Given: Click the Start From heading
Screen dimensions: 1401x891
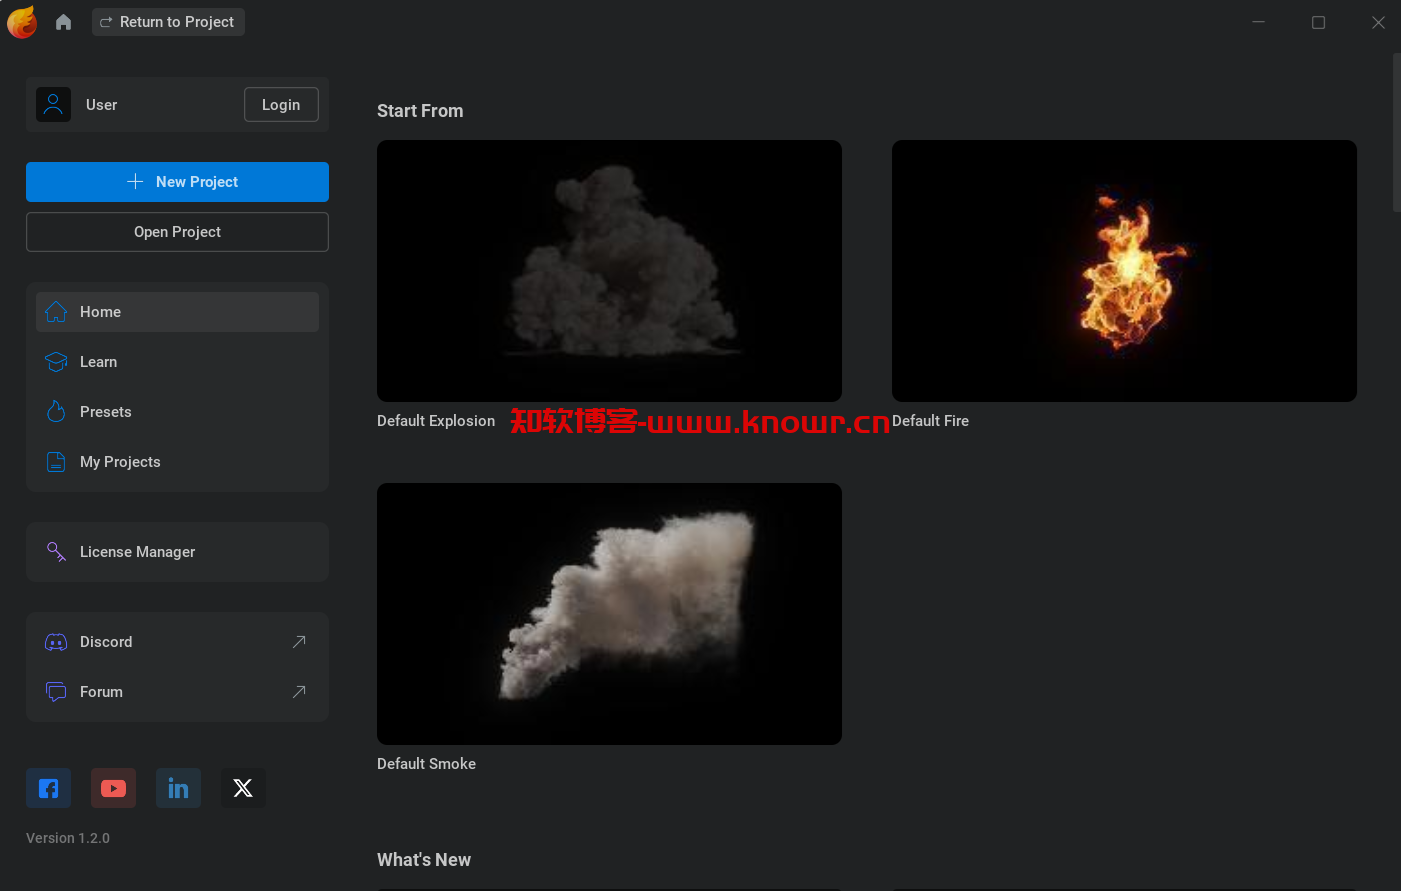Looking at the screenshot, I should (x=420, y=111).
